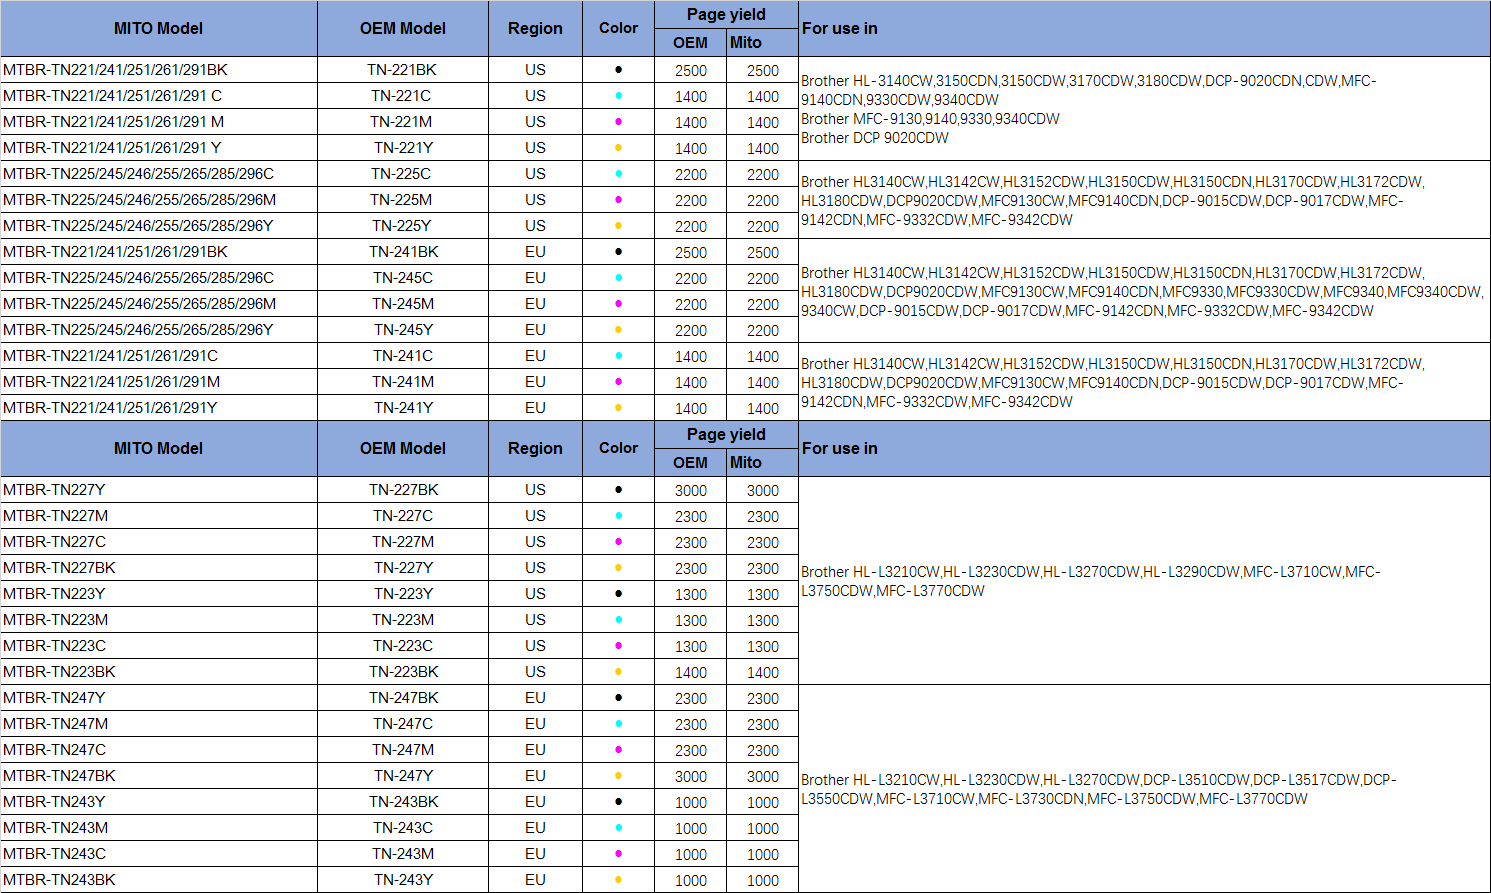Select the MTBR-TN247BK MITO model cell
Viewport: 1491px width, 893px height.
click(x=159, y=776)
